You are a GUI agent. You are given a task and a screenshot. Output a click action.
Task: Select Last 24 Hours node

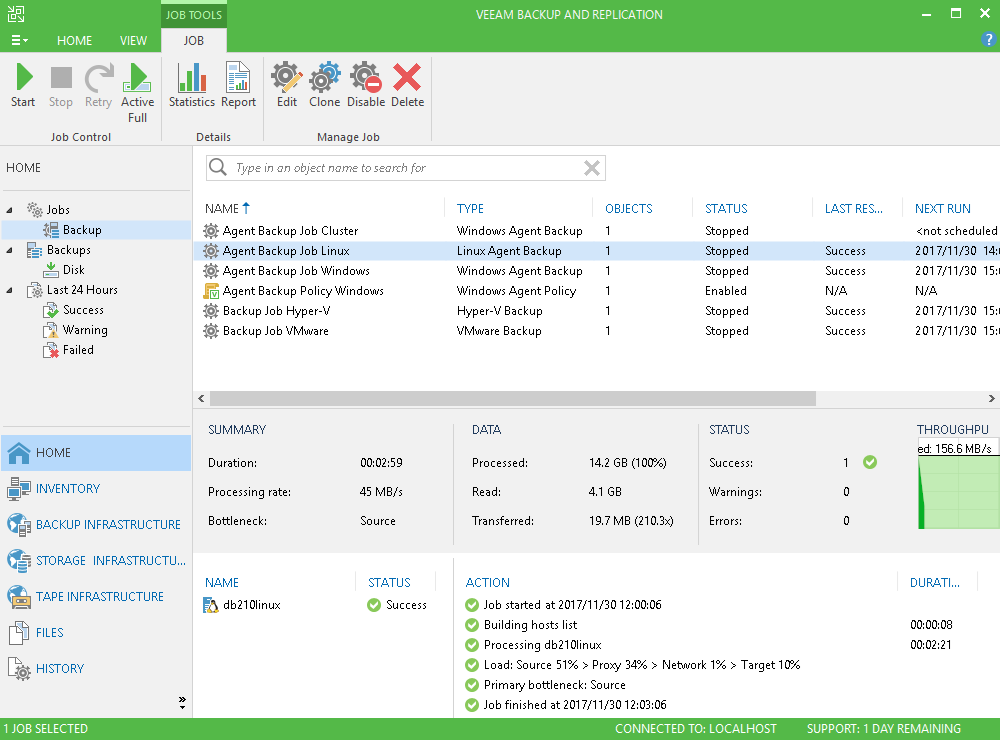pyautogui.click(x=72, y=290)
